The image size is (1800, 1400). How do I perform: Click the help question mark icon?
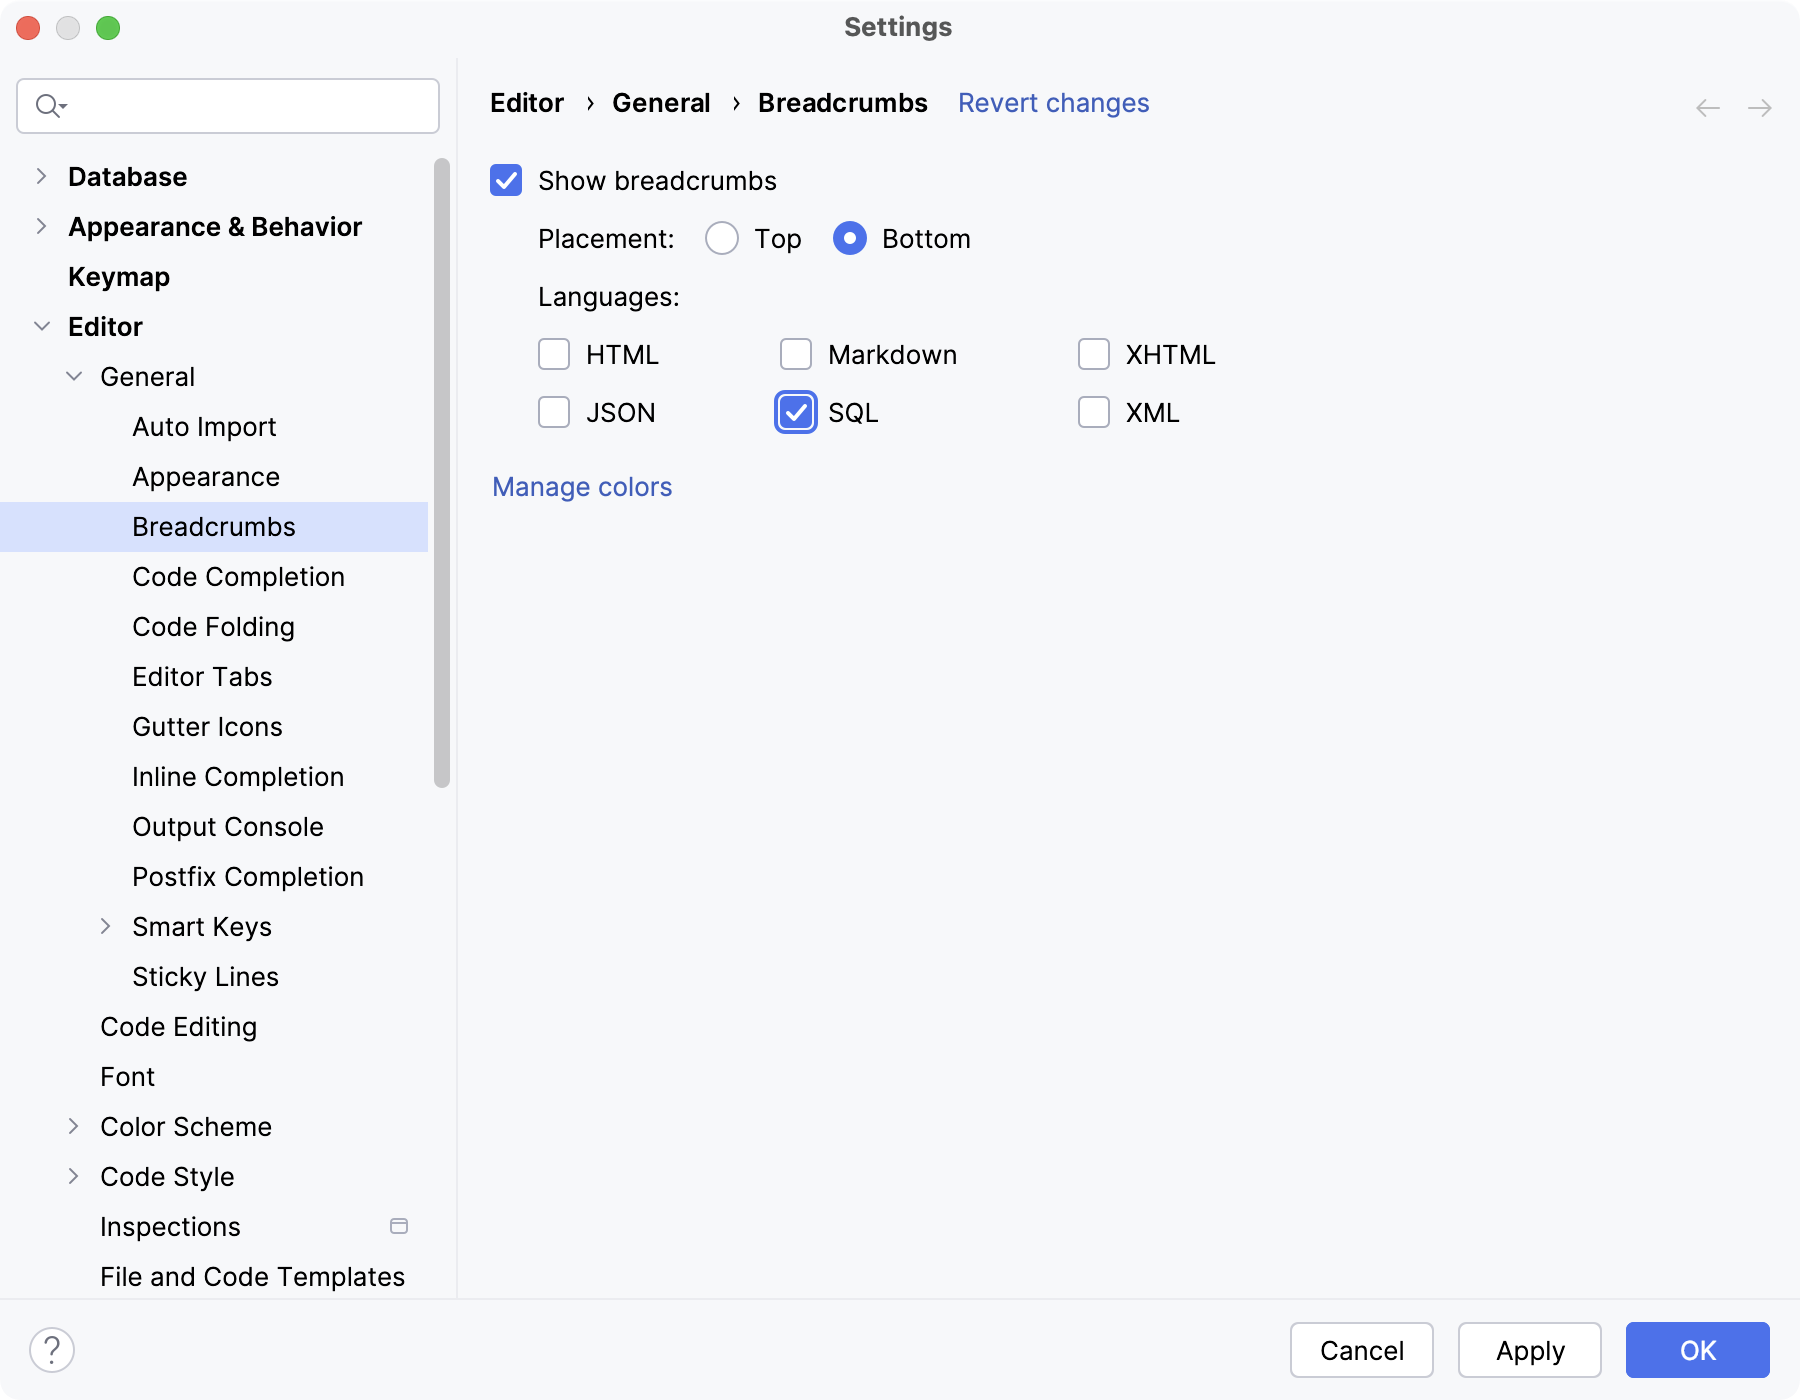pos(52,1350)
